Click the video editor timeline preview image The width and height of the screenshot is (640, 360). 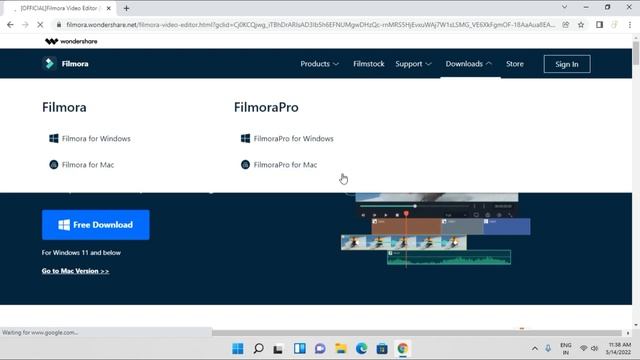click(436, 230)
